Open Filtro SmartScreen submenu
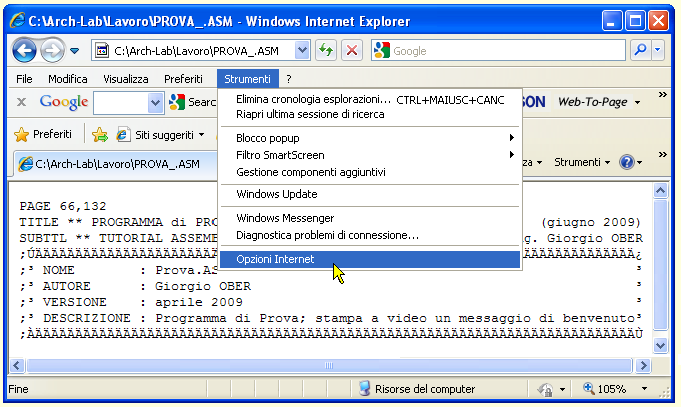Image resolution: width=681 pixels, height=407 pixels. point(370,155)
